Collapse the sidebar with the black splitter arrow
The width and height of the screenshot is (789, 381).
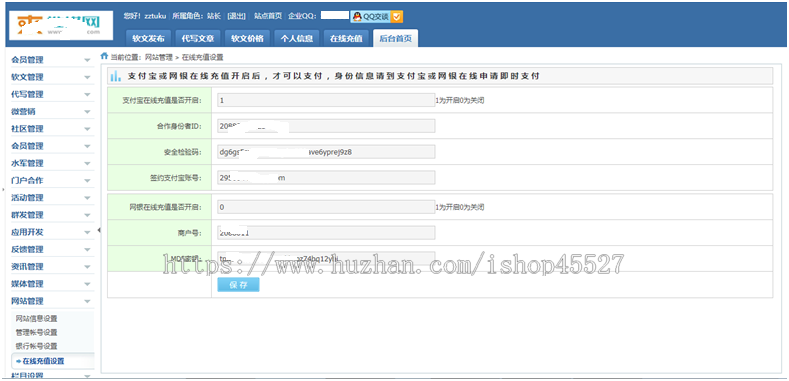pos(99,230)
